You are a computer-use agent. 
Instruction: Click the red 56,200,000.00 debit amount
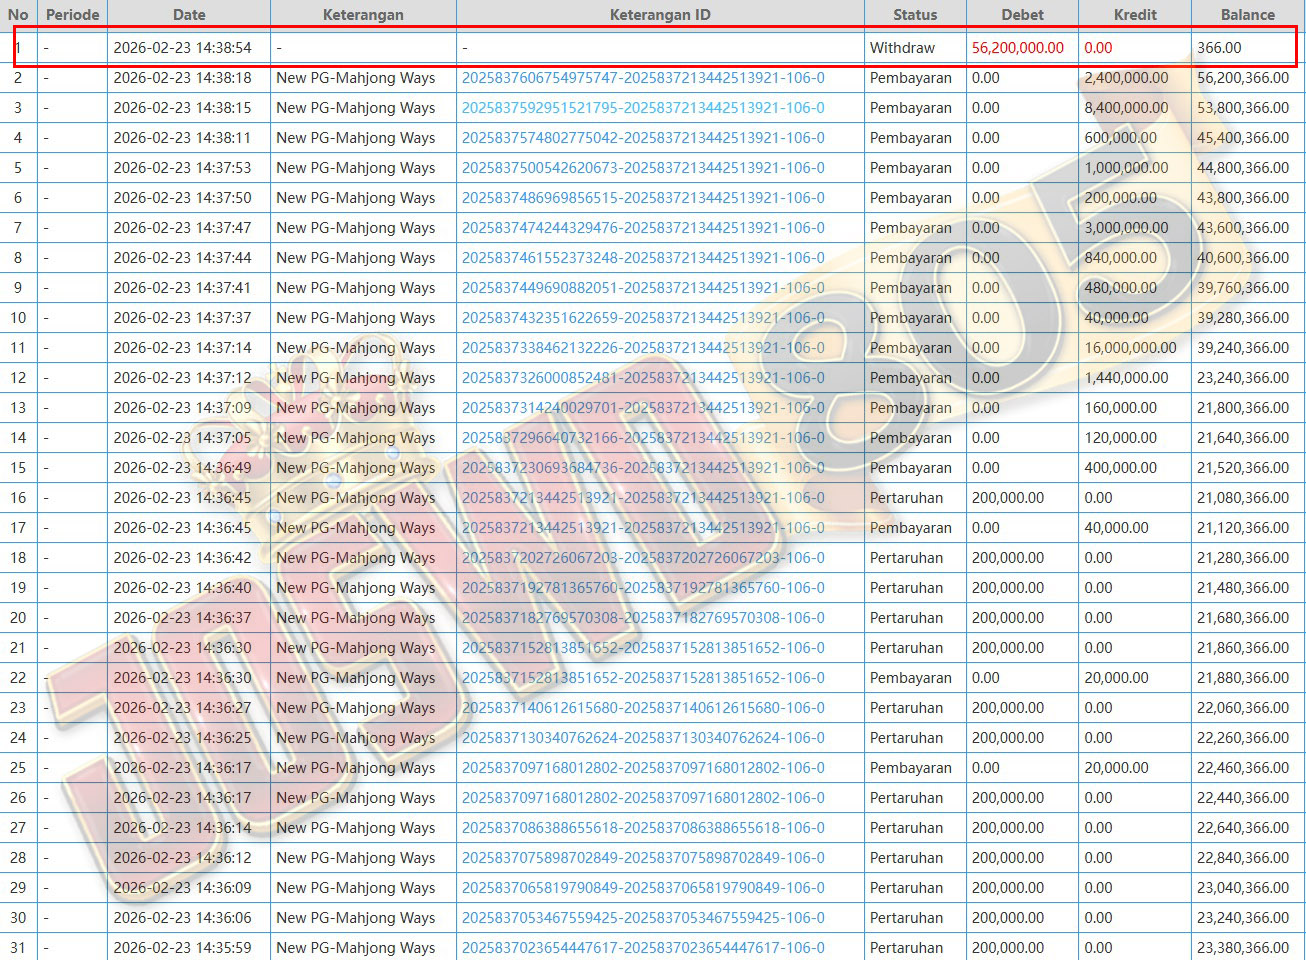click(x=1017, y=48)
